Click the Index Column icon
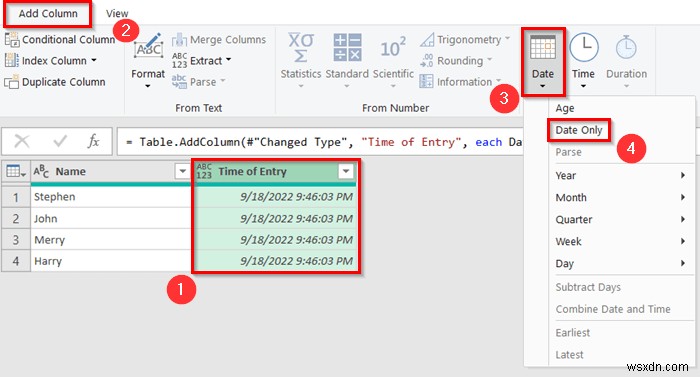Screen dimensions: 700x377 point(12,60)
